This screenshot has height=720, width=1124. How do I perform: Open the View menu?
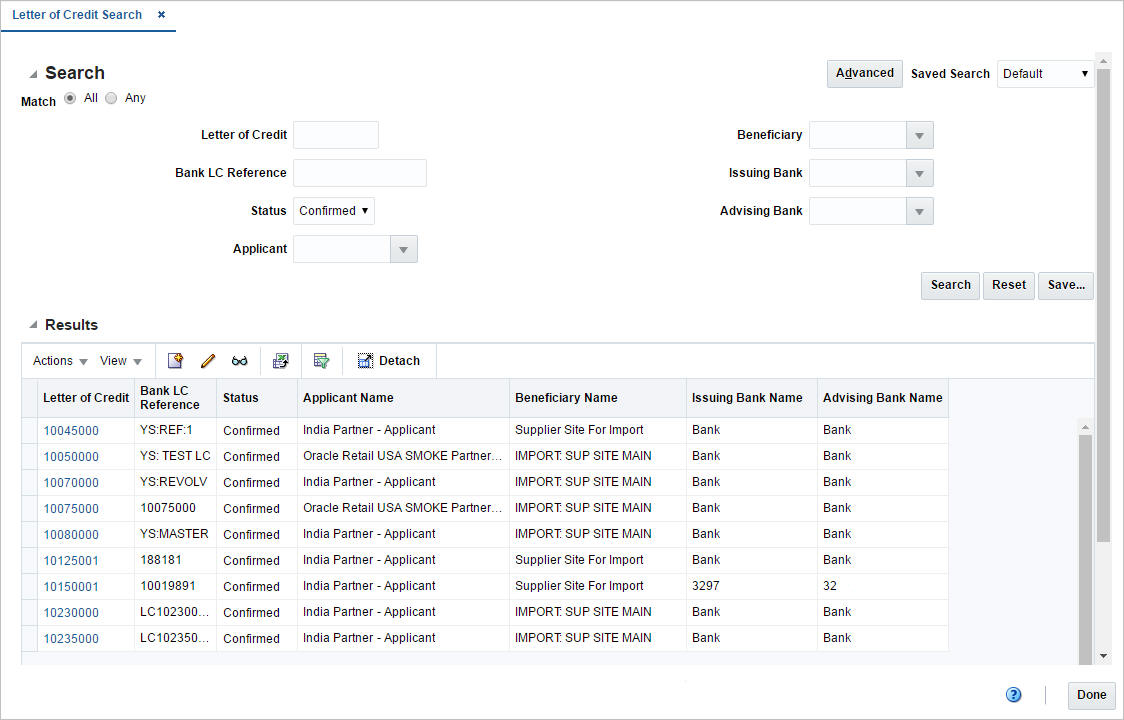(x=120, y=360)
